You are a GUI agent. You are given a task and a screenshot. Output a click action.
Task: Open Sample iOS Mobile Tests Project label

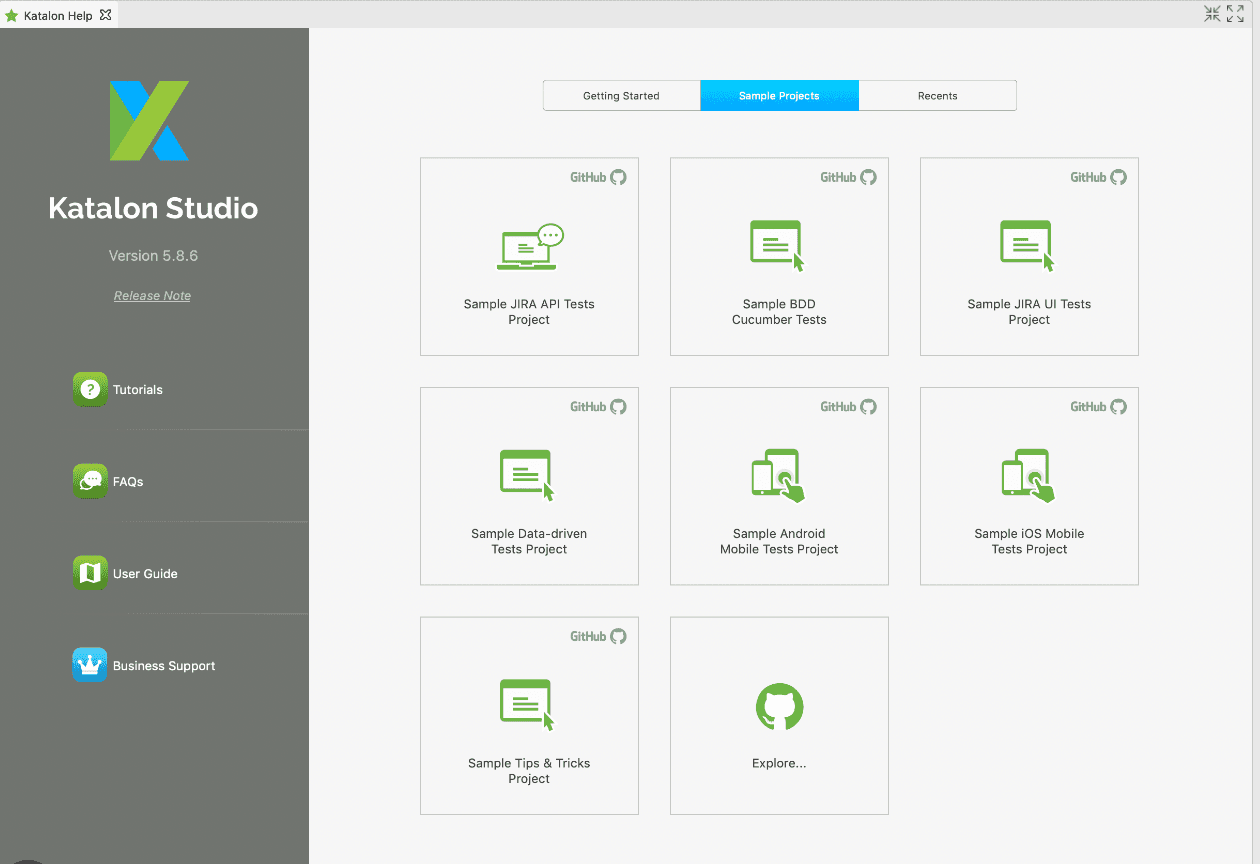coord(1029,541)
